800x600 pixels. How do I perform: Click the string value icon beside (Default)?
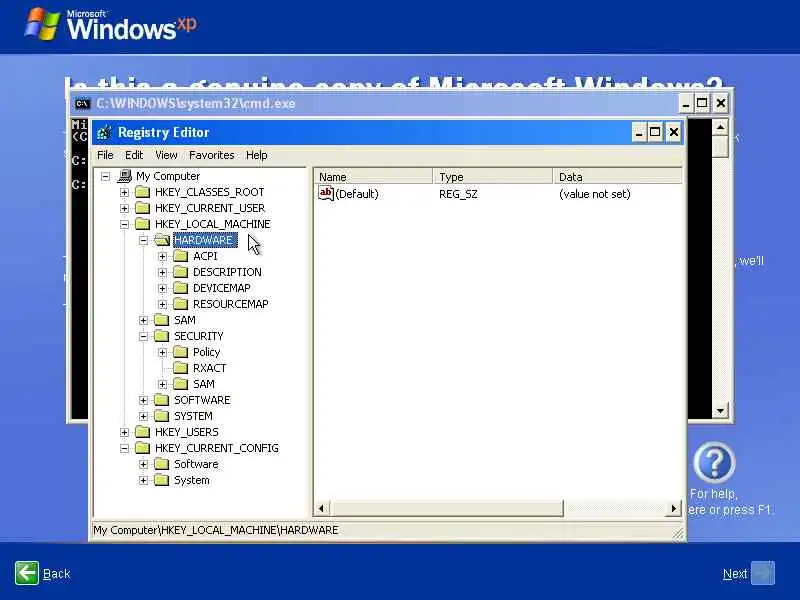pos(326,193)
